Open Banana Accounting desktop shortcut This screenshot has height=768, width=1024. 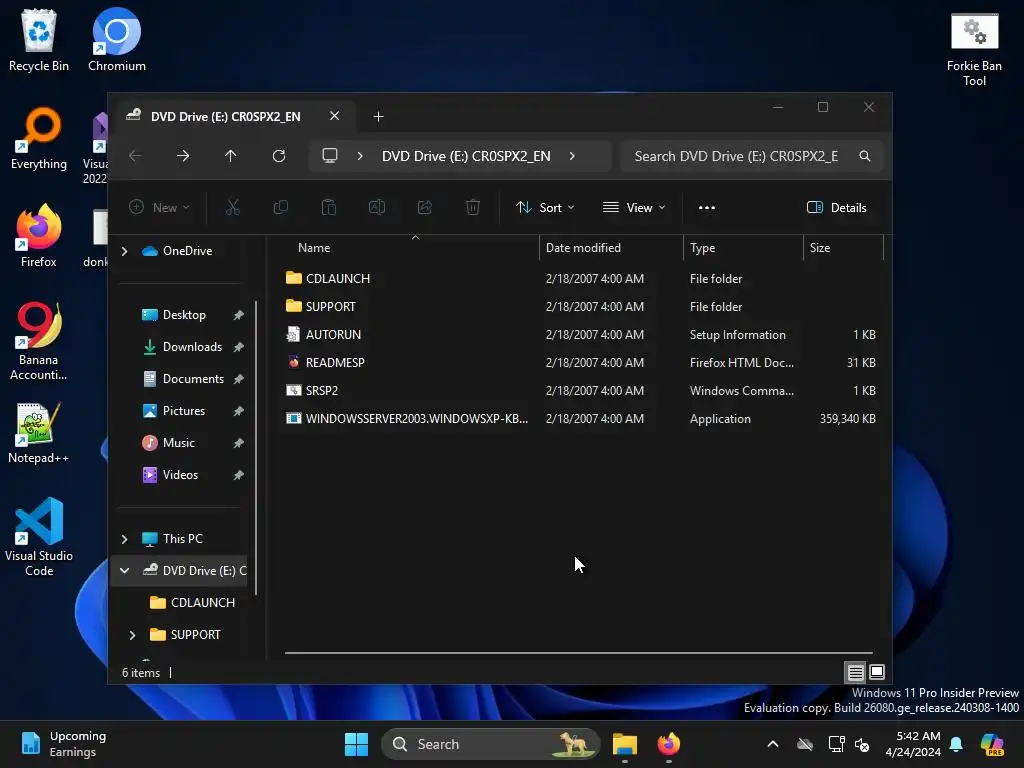(39, 342)
